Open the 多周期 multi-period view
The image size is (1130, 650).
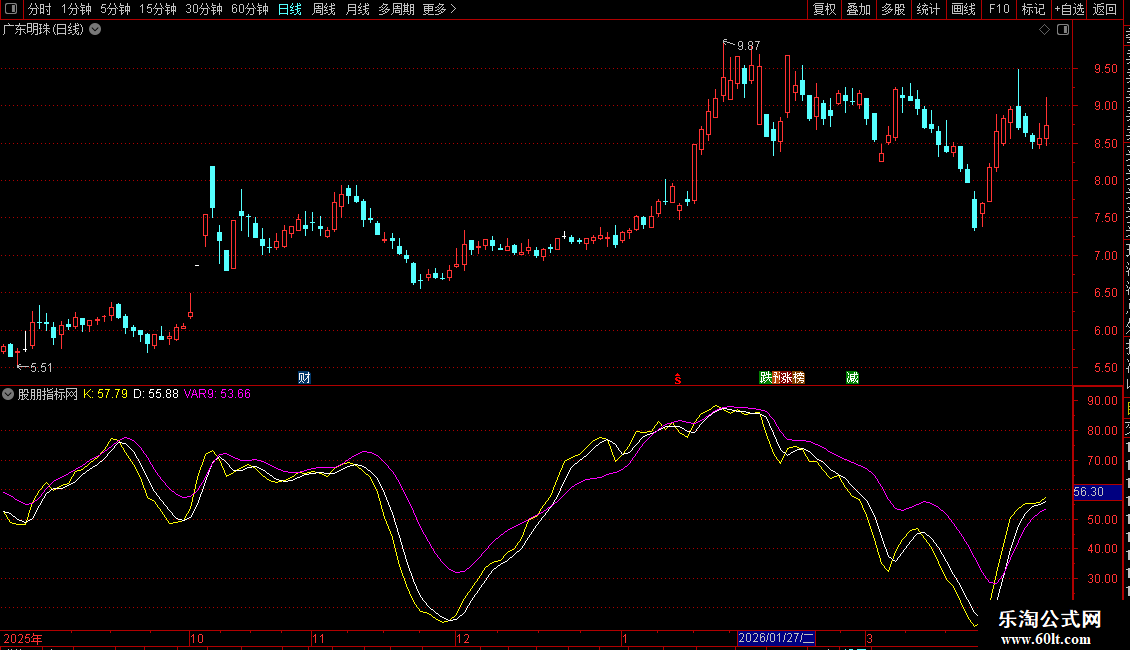click(396, 9)
